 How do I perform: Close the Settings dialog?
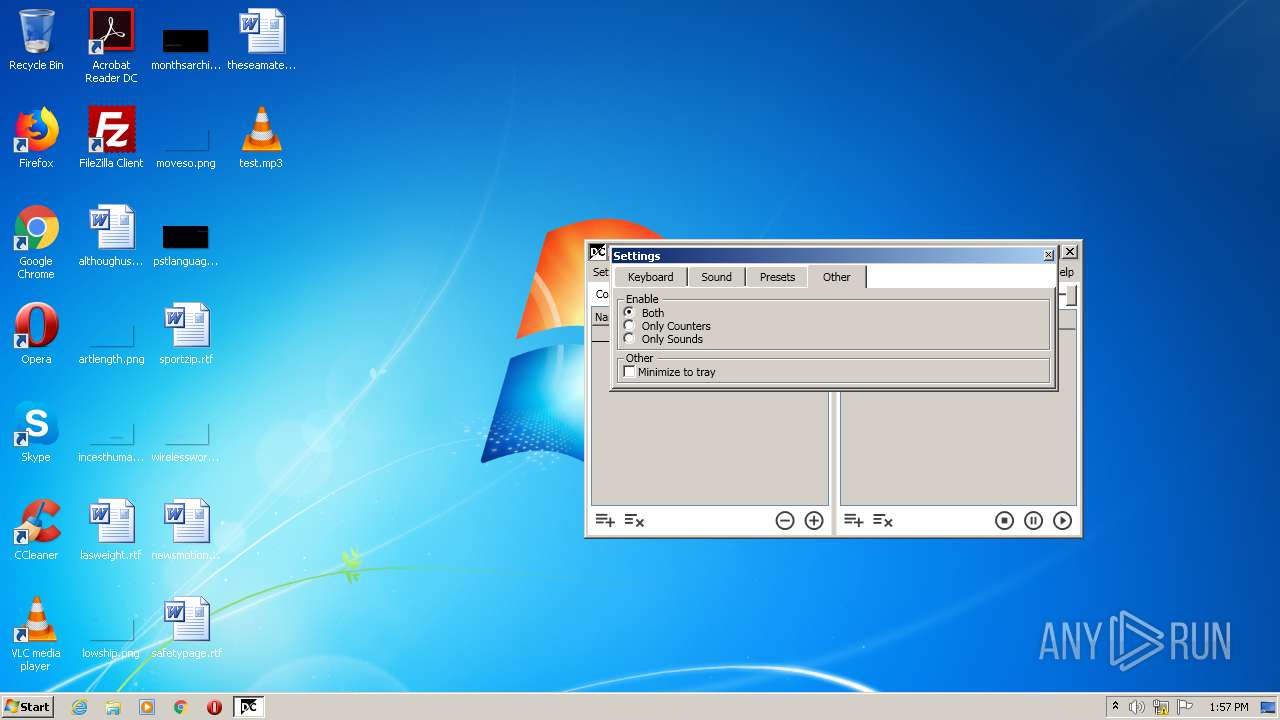pyautogui.click(x=1048, y=256)
